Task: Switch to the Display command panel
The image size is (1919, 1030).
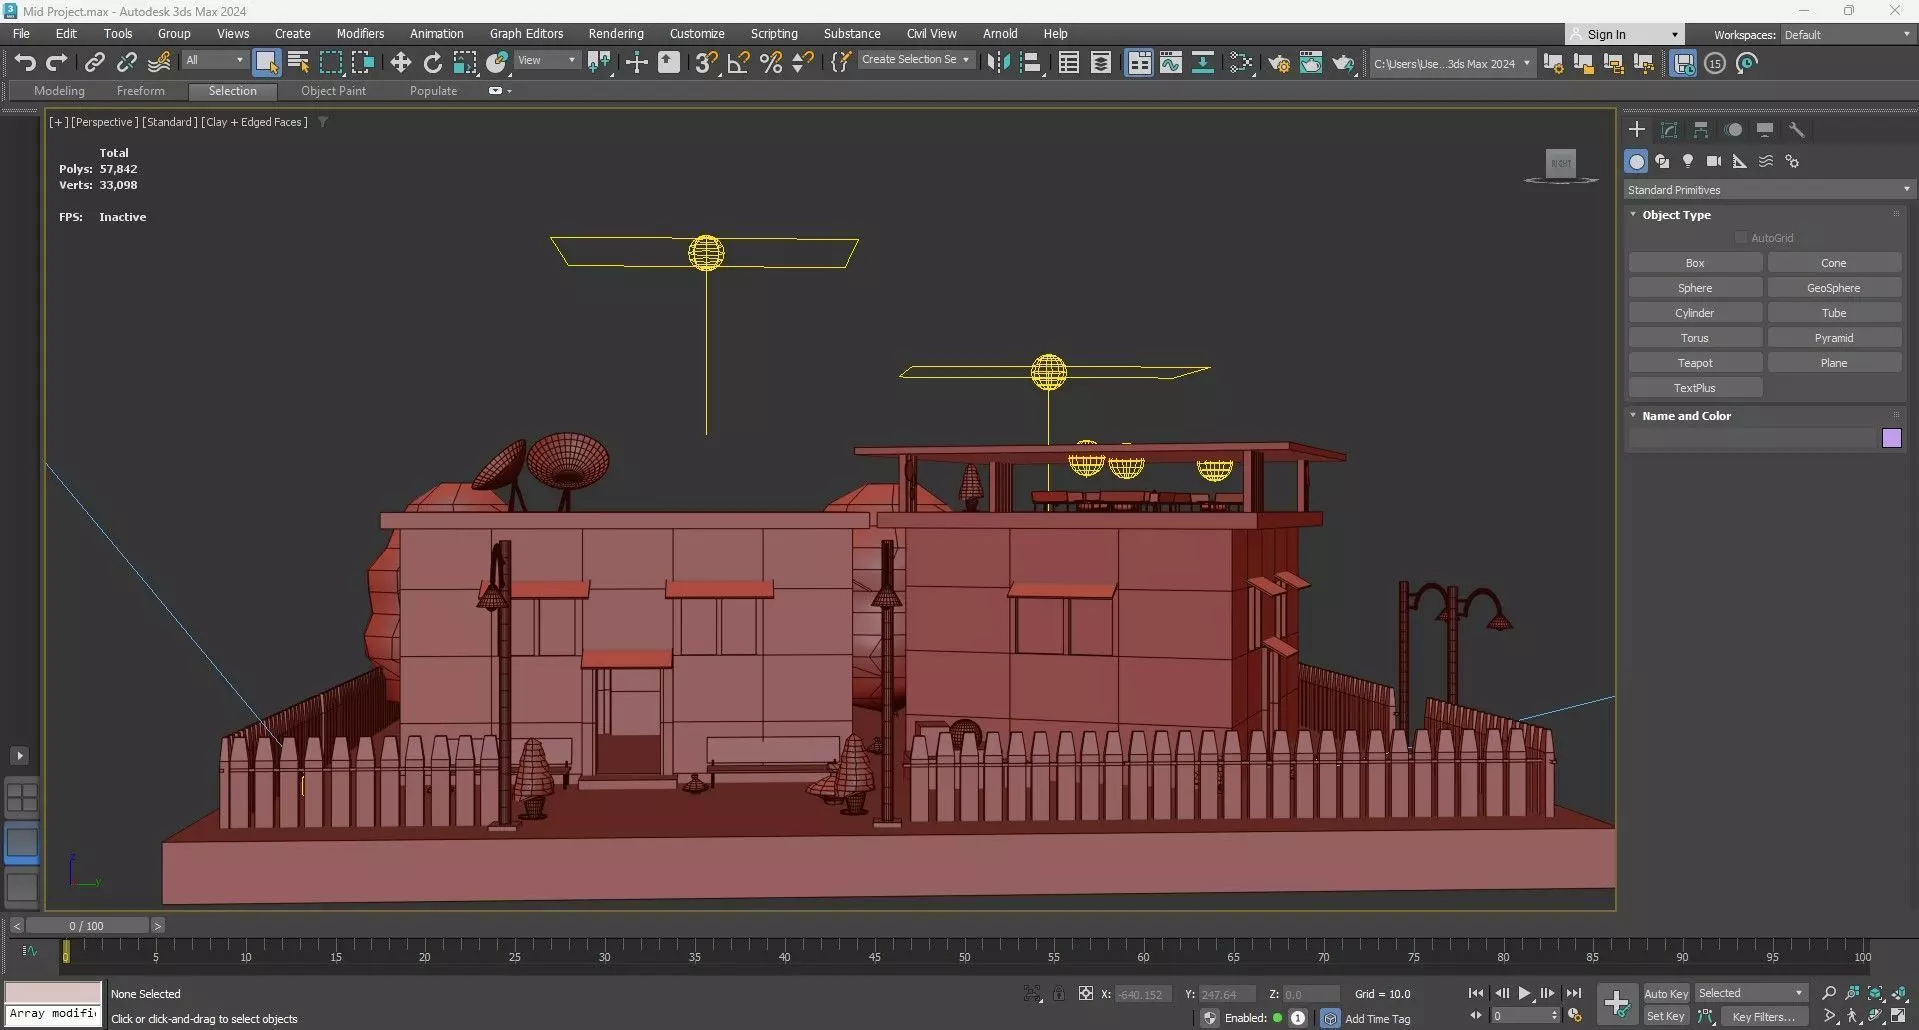Action: (x=1765, y=130)
